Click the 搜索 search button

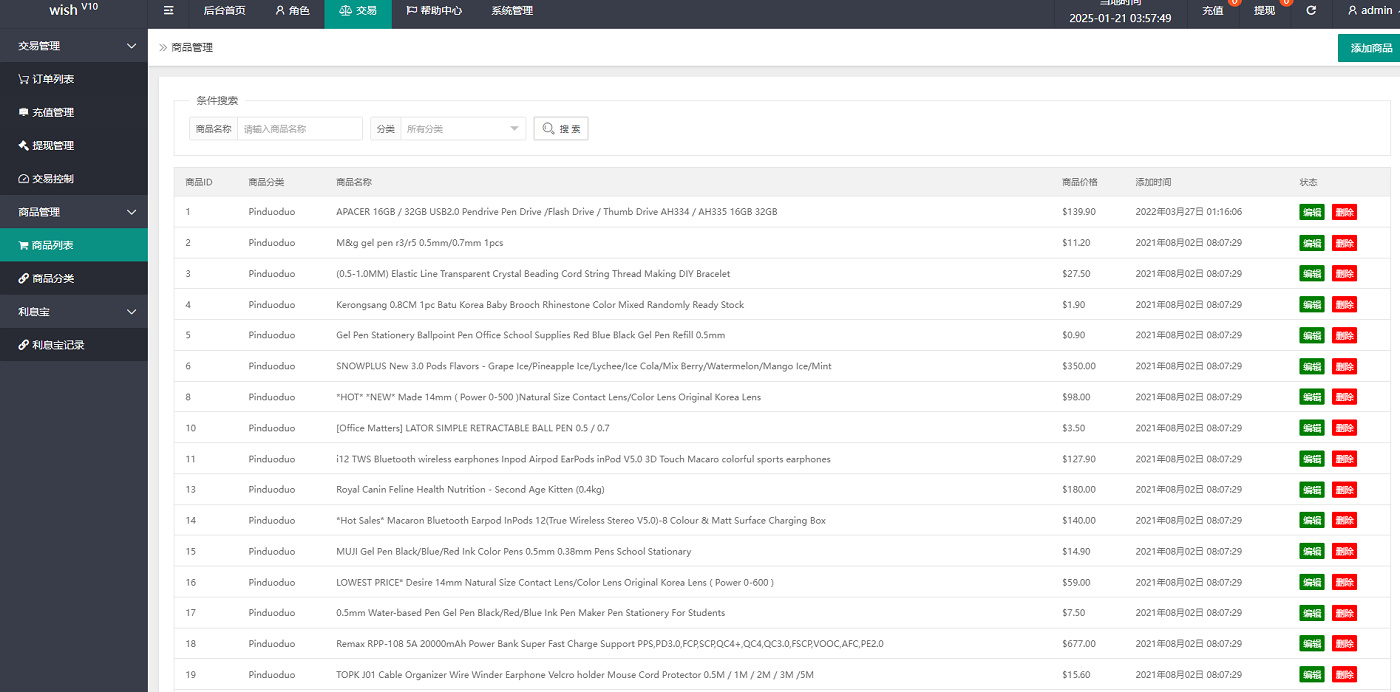pos(561,129)
